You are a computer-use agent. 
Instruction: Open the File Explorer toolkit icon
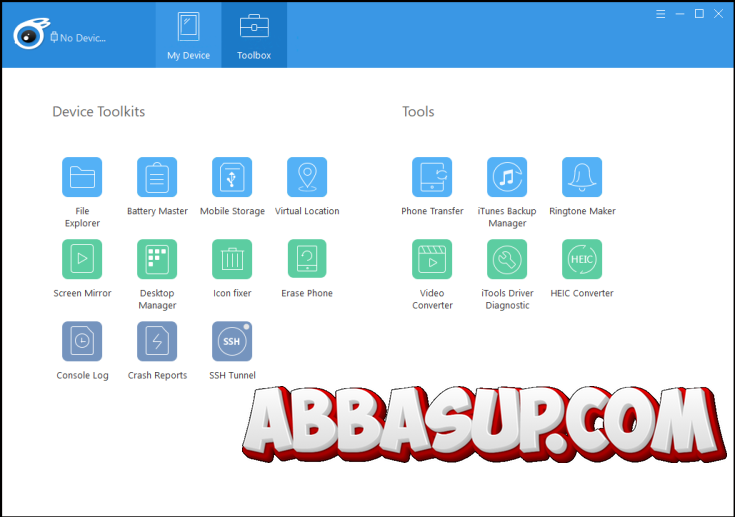(82, 177)
